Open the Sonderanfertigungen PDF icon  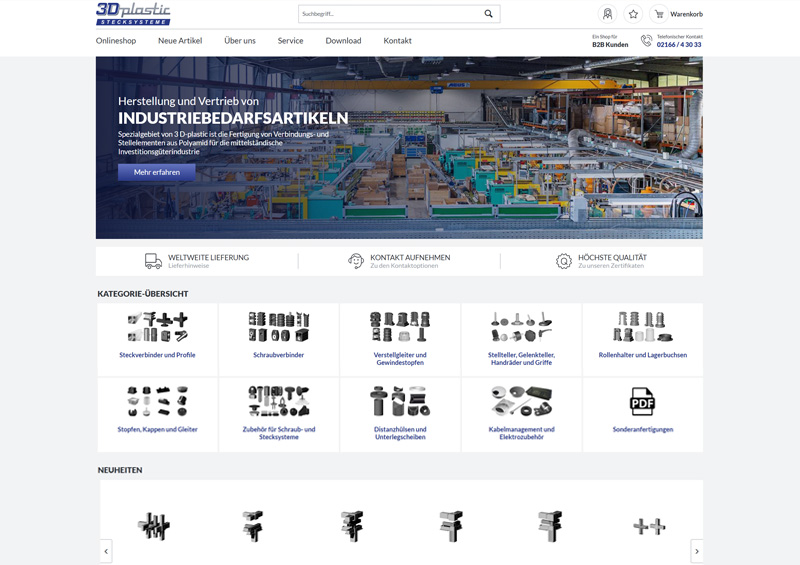pyautogui.click(x=642, y=402)
